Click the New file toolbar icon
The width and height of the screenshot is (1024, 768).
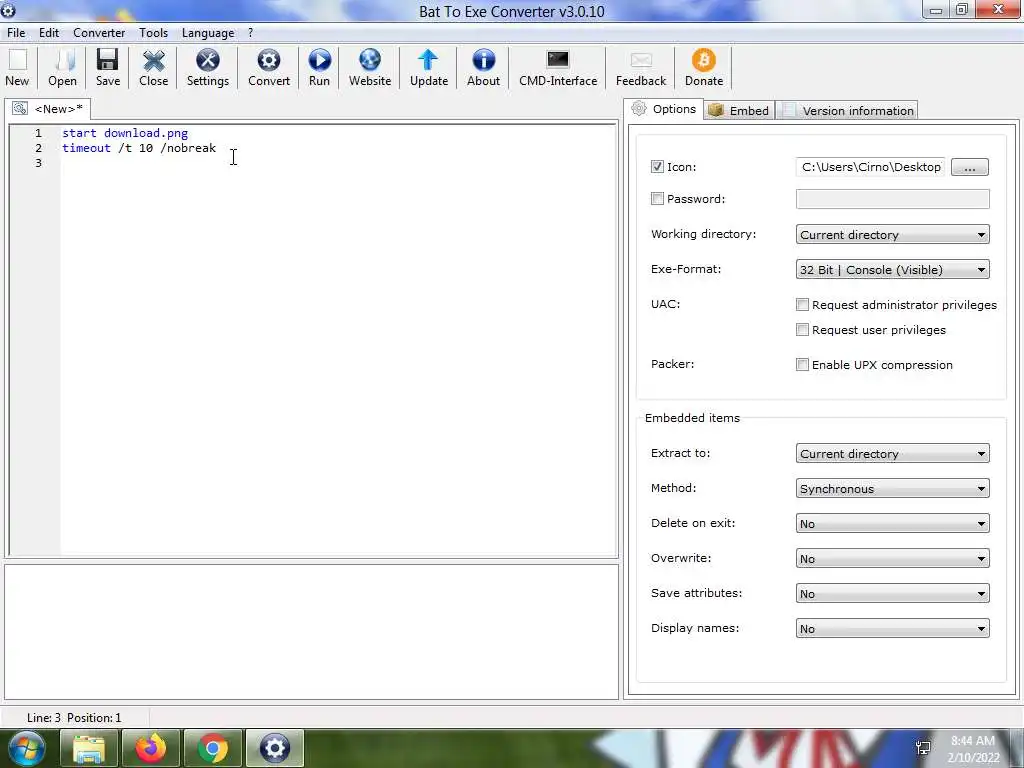point(18,61)
